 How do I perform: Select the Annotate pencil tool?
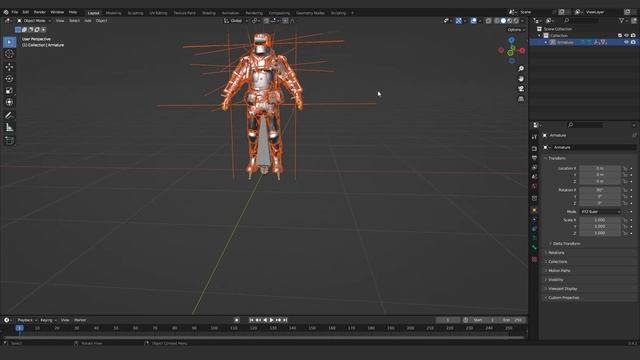[x=9, y=116]
